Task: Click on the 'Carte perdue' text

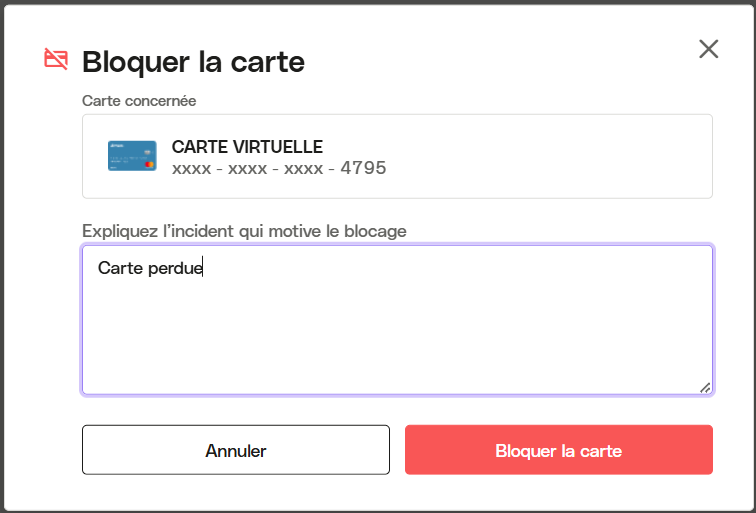Action: tap(150, 268)
